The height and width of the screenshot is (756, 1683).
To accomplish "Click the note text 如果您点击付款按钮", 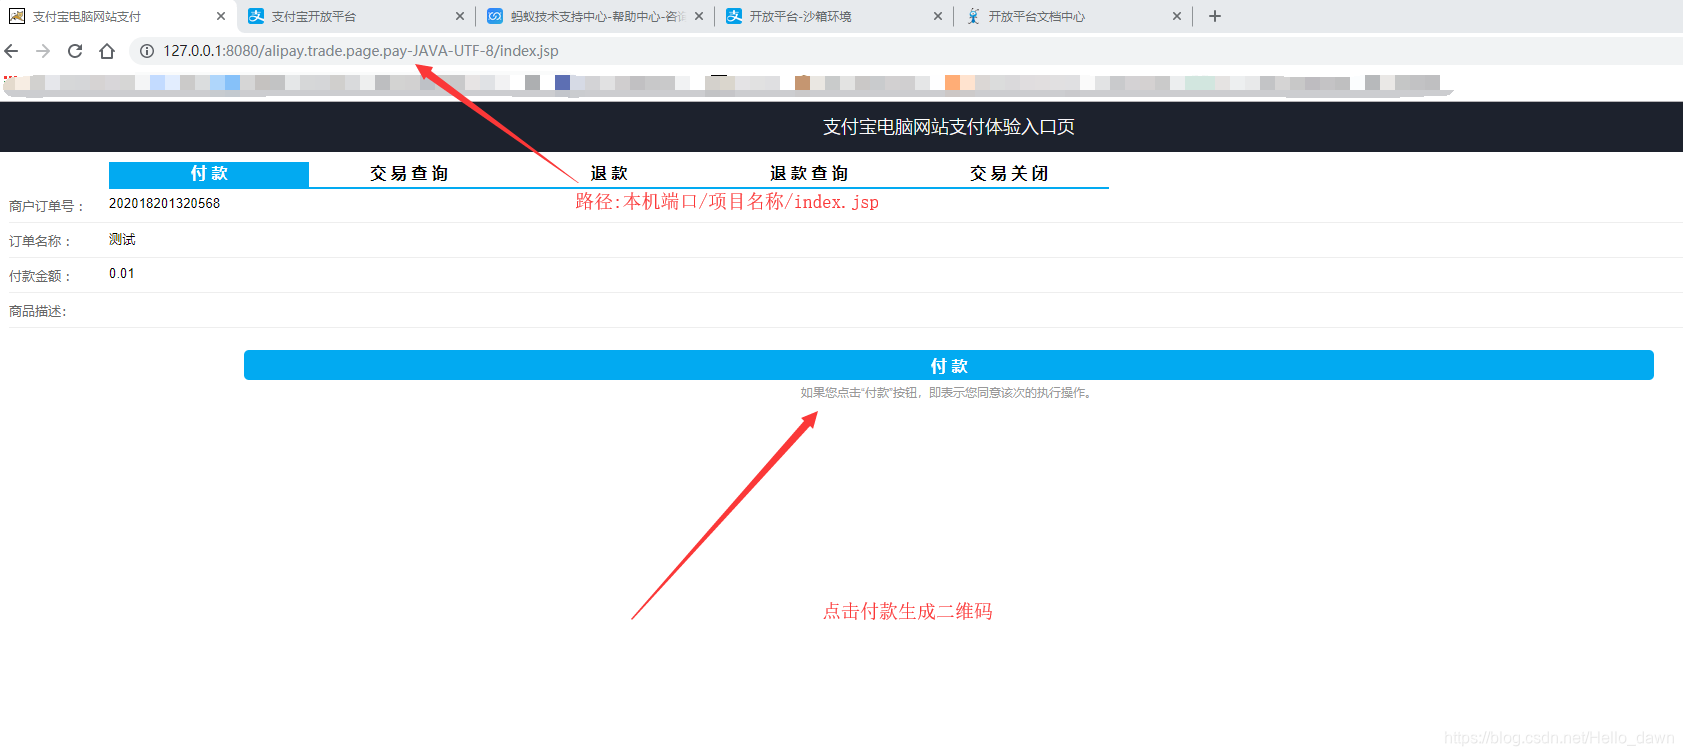I will pos(948,393).
